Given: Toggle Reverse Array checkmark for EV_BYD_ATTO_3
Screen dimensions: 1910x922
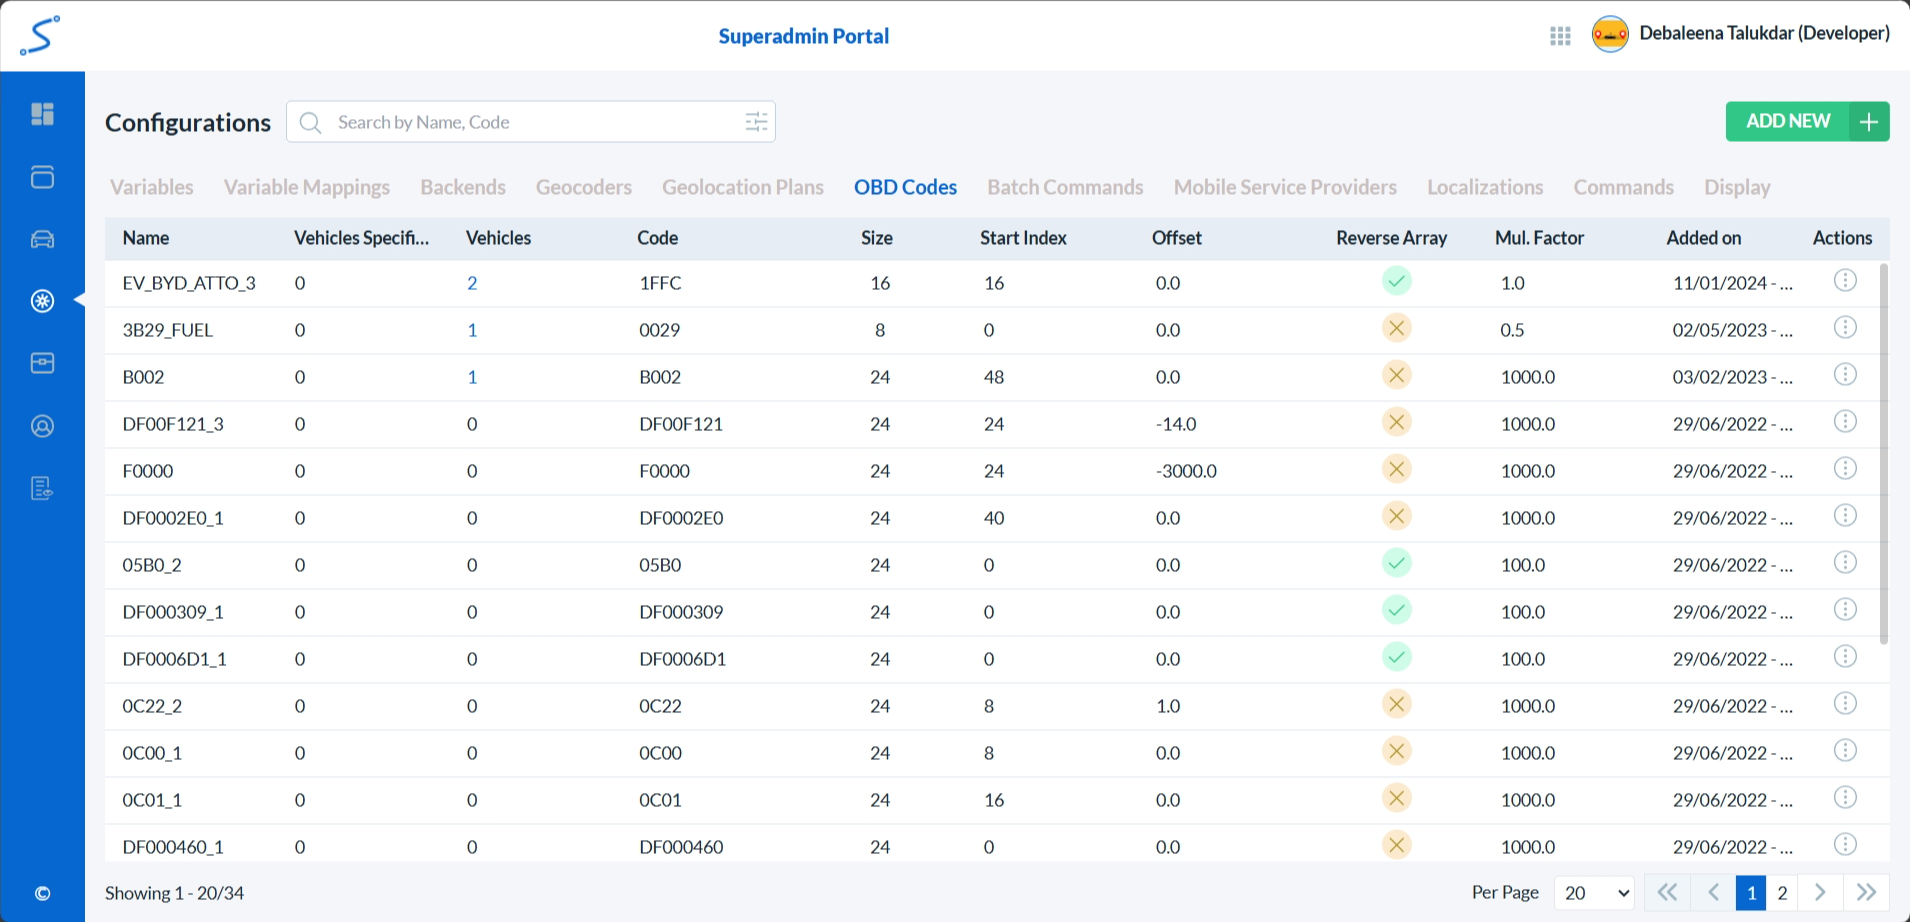Looking at the screenshot, I should coord(1396,281).
